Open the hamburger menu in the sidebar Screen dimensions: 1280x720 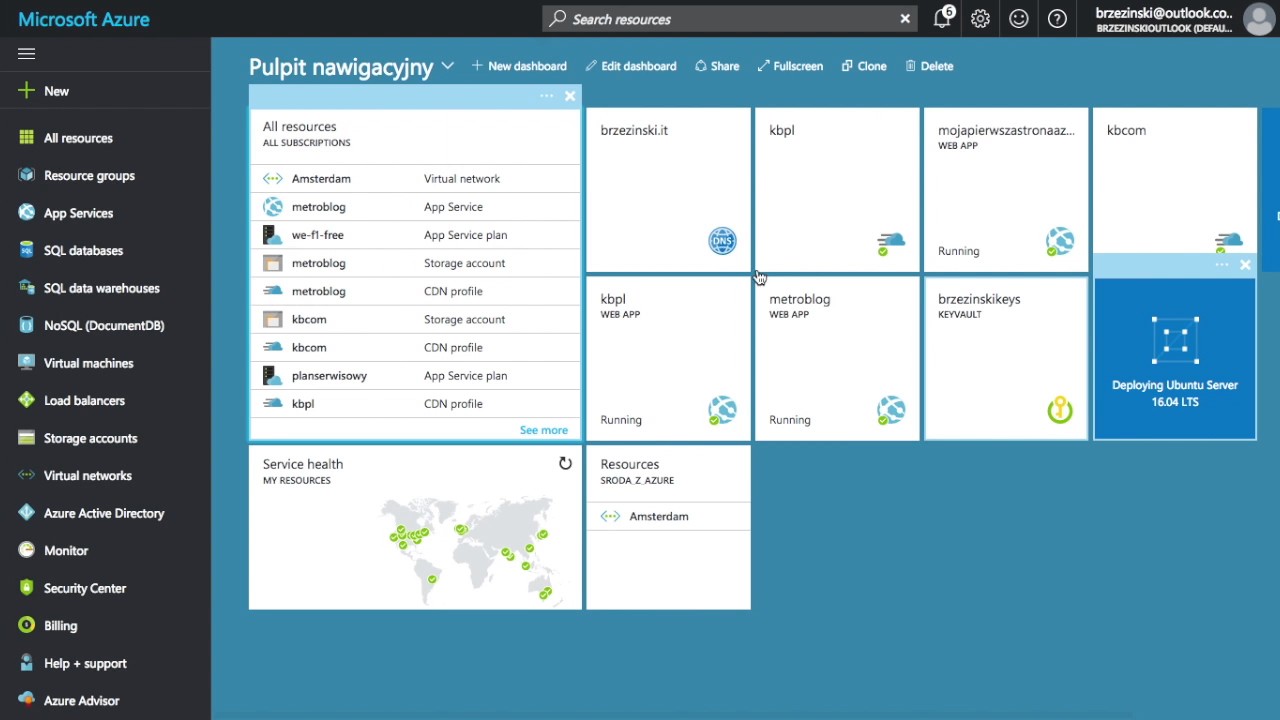click(27, 54)
